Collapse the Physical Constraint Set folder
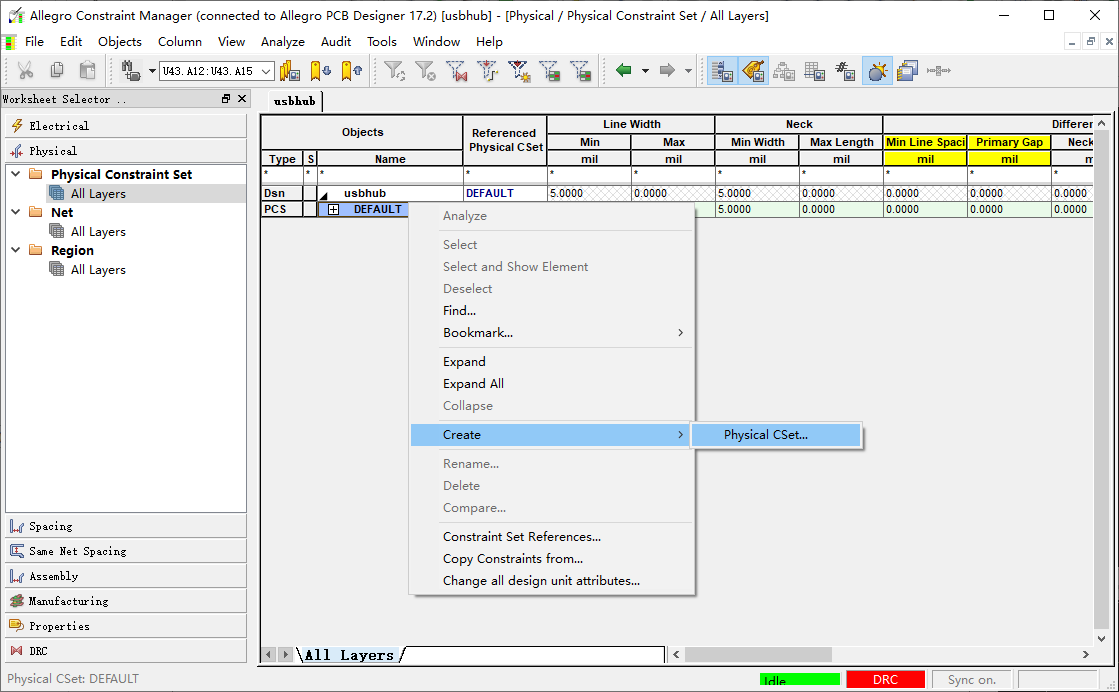Screen dimensions: 1119x692 click(x=16, y=174)
